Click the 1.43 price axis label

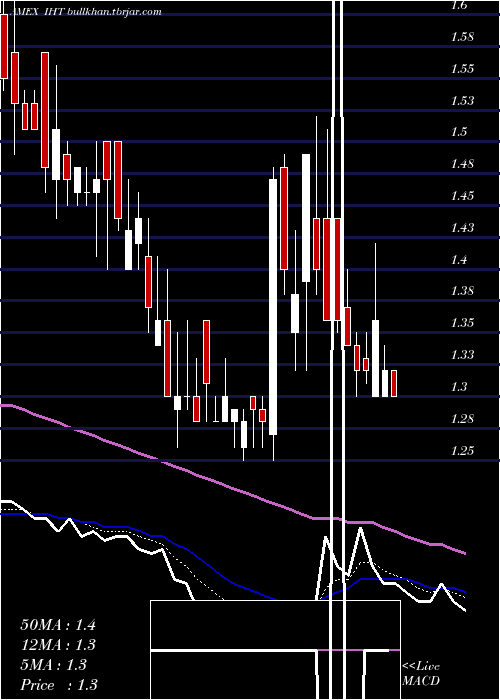point(463,228)
